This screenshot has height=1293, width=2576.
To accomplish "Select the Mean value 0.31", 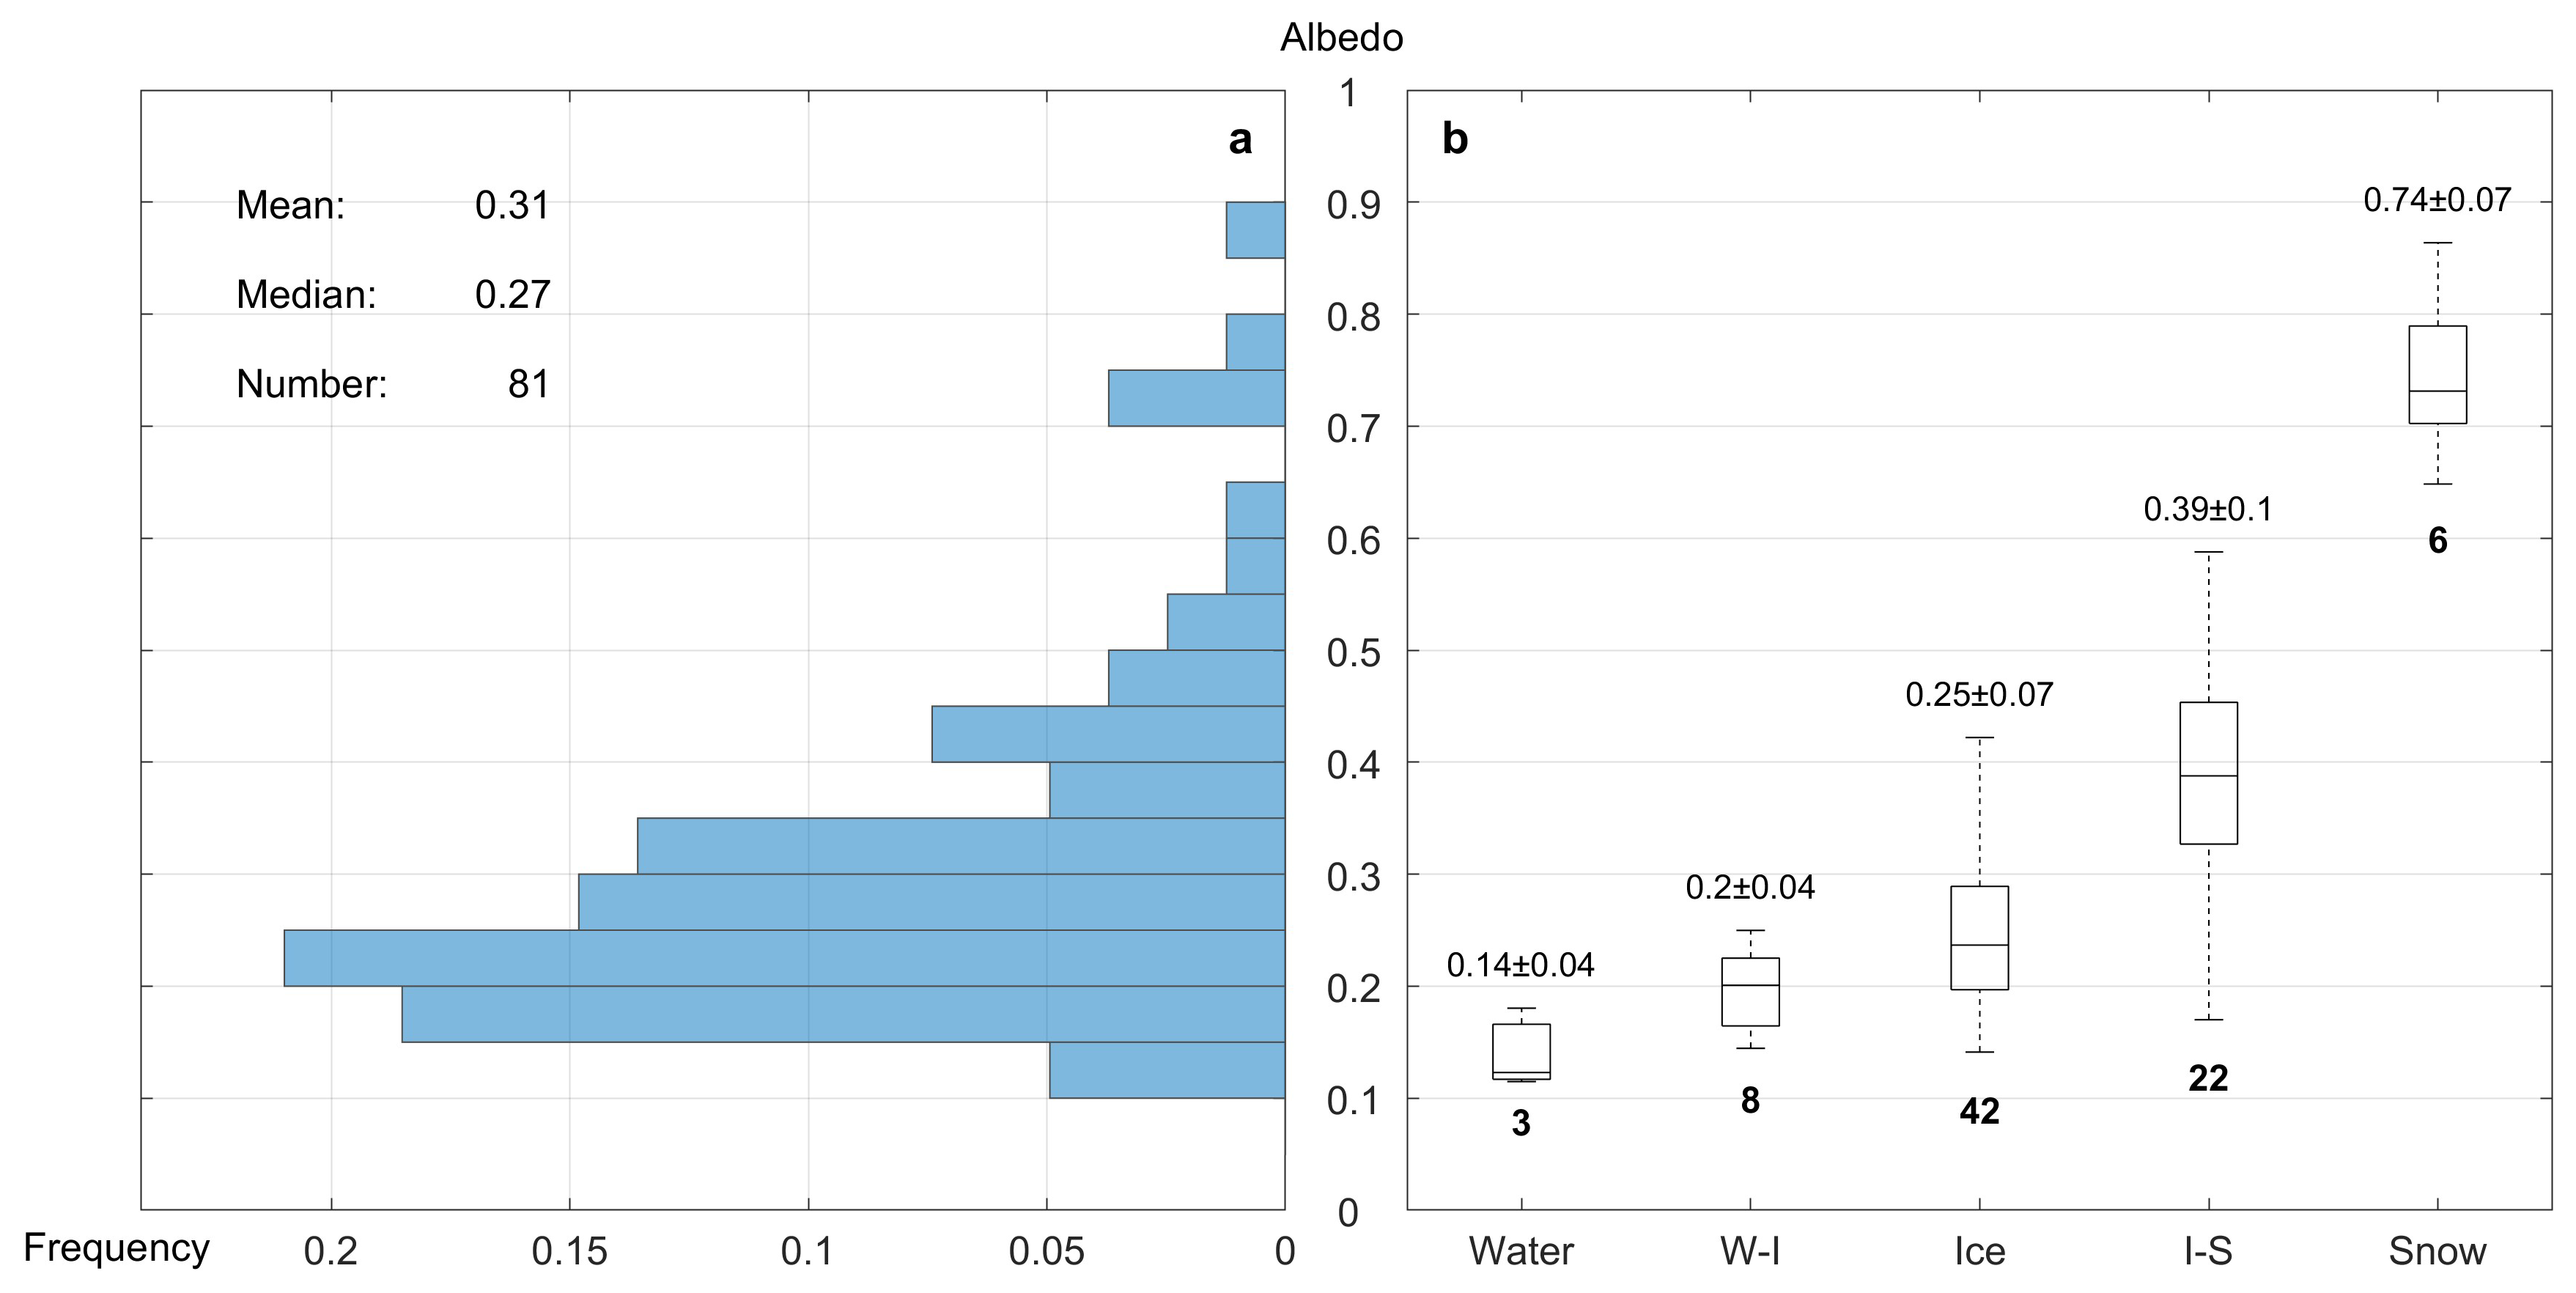I will [x=512, y=205].
